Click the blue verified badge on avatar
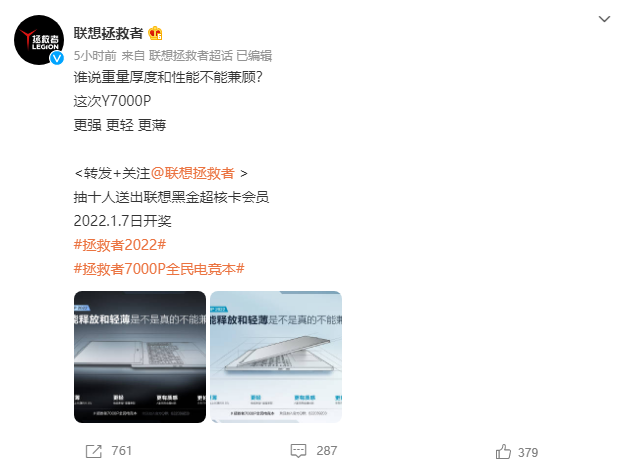Image resolution: width=624 pixels, height=469 pixels. click(57, 58)
